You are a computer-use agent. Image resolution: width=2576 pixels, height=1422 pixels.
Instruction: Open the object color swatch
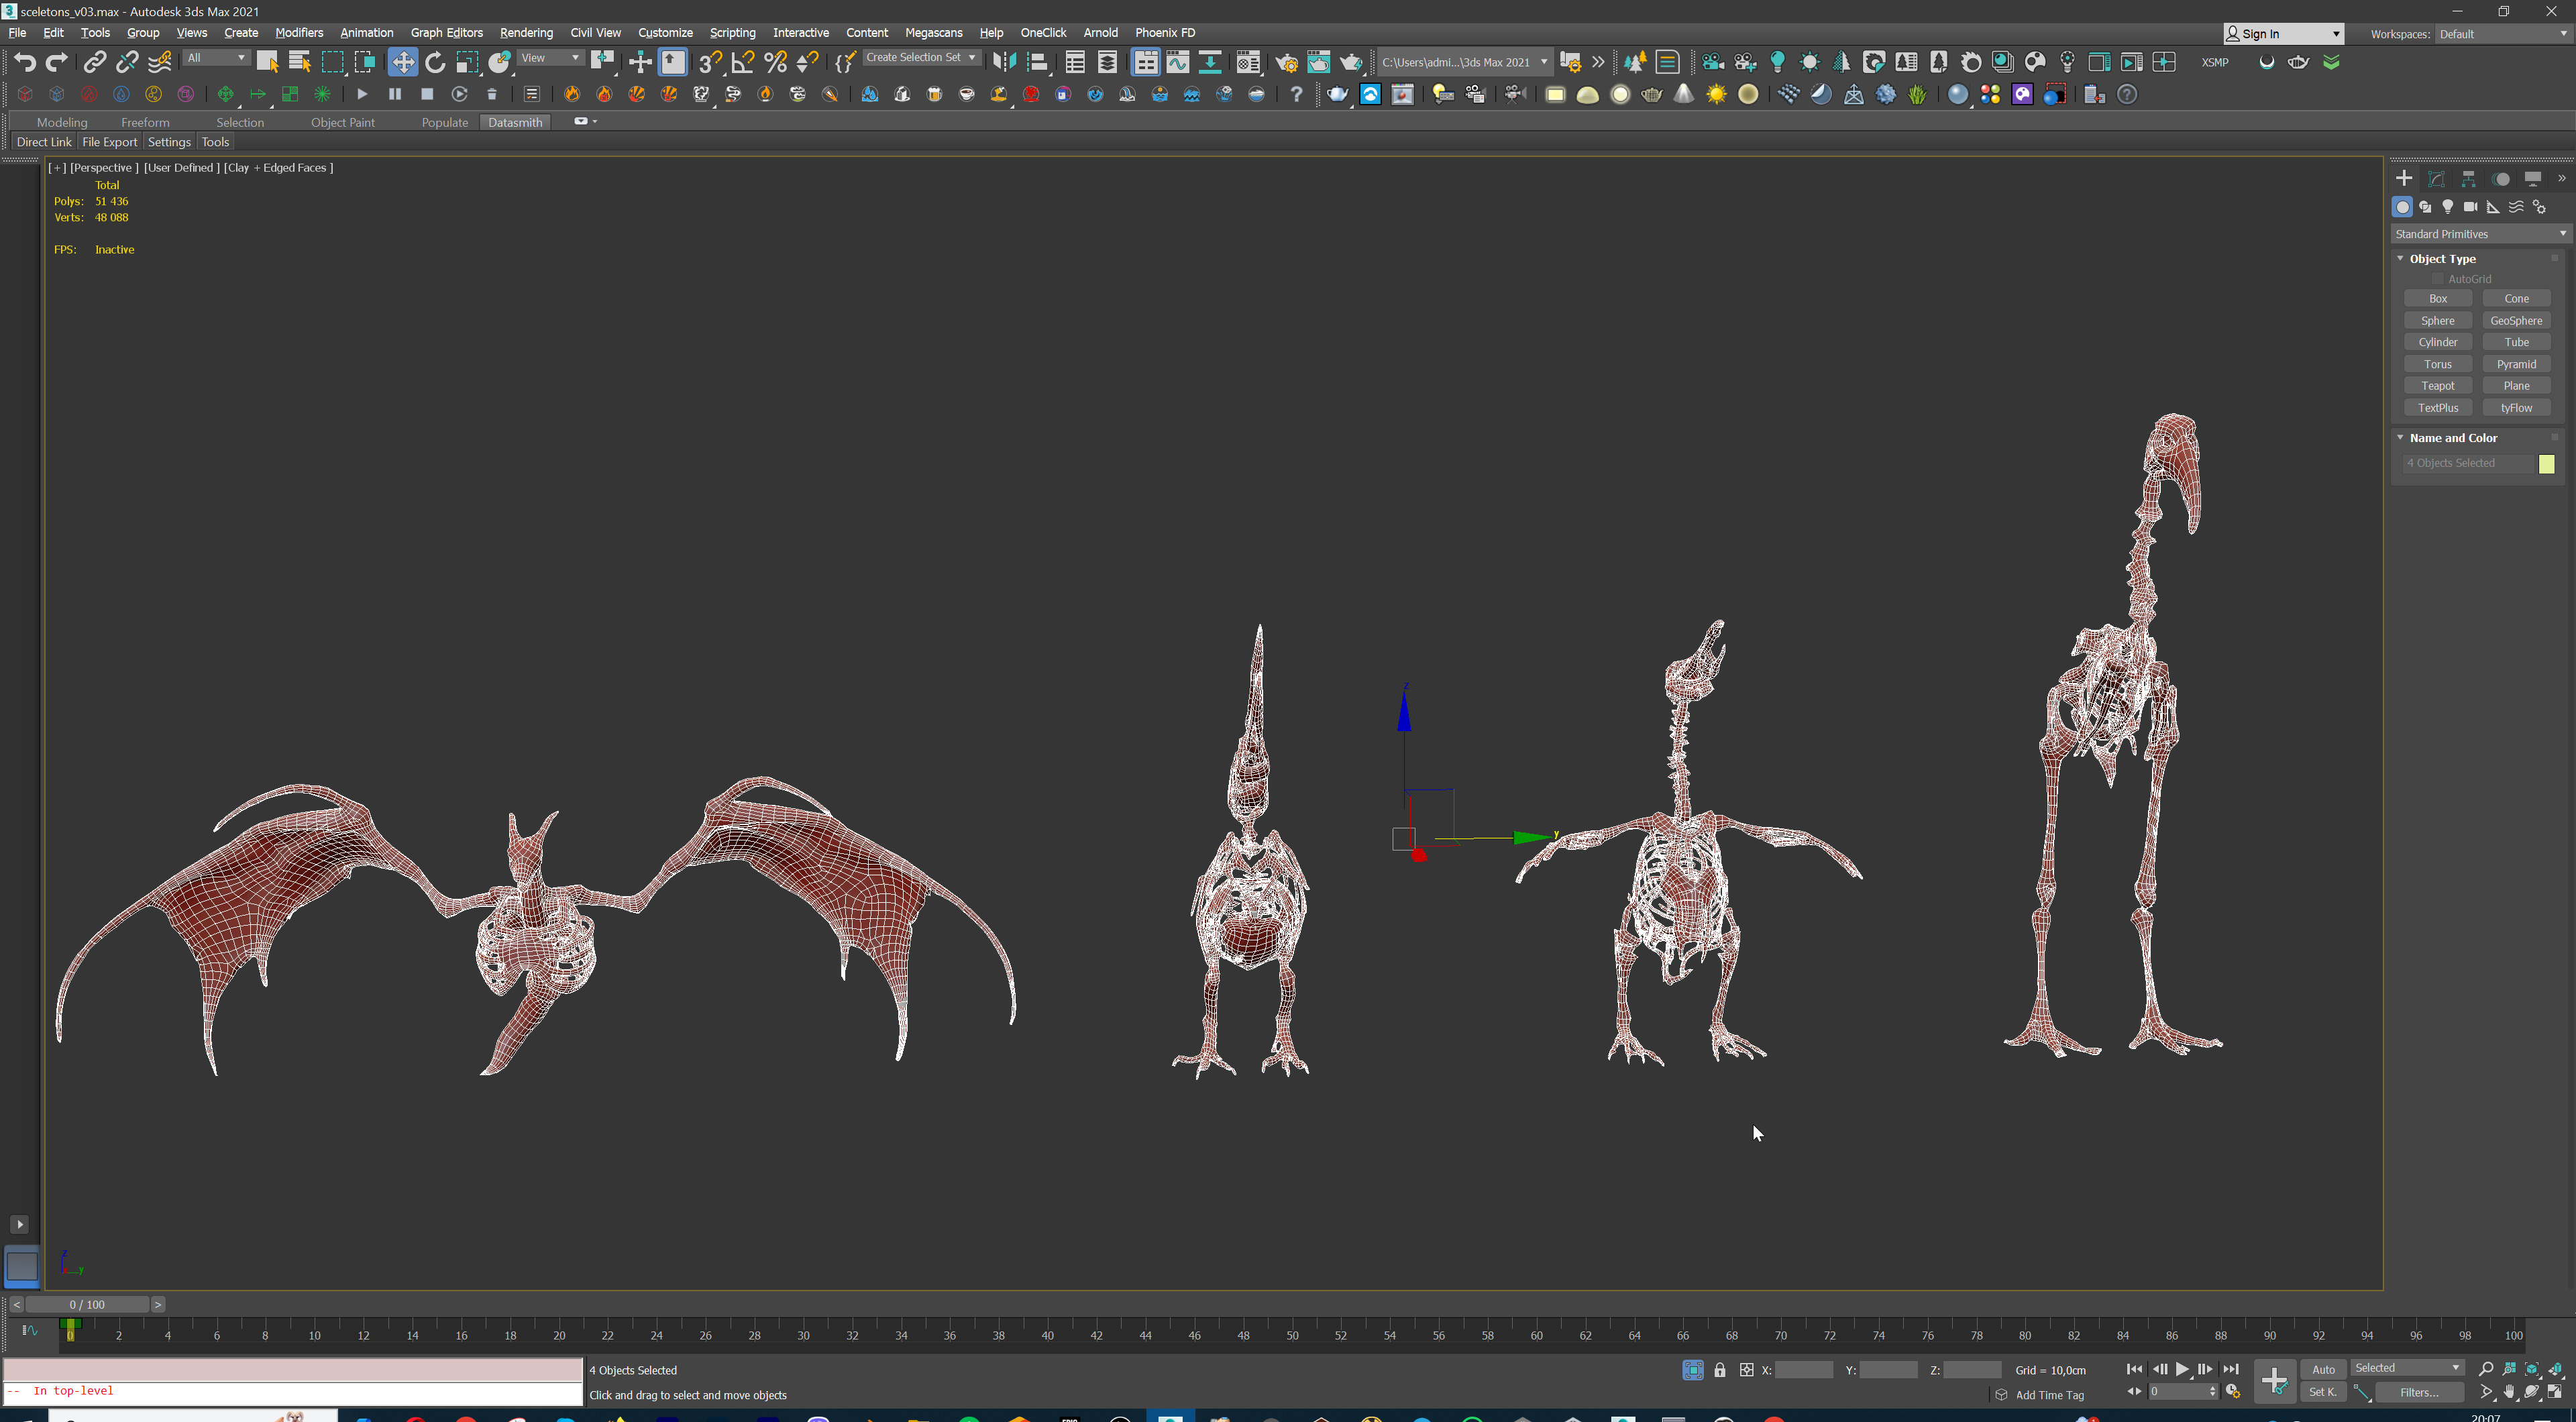(x=2546, y=464)
